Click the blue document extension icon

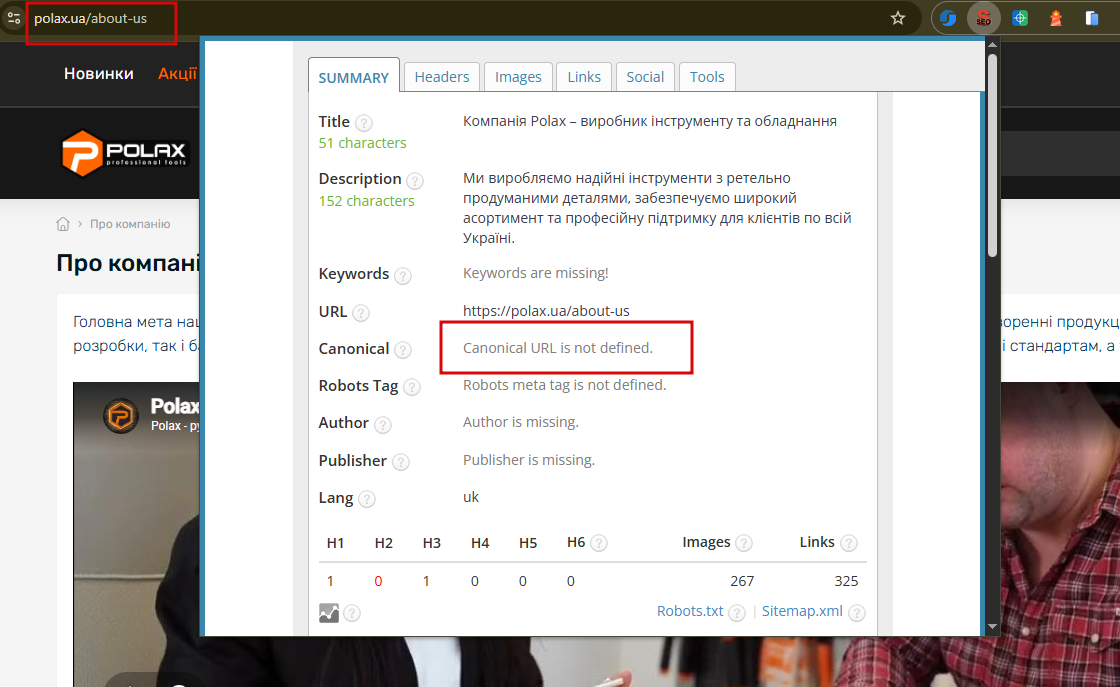click(x=1091, y=19)
